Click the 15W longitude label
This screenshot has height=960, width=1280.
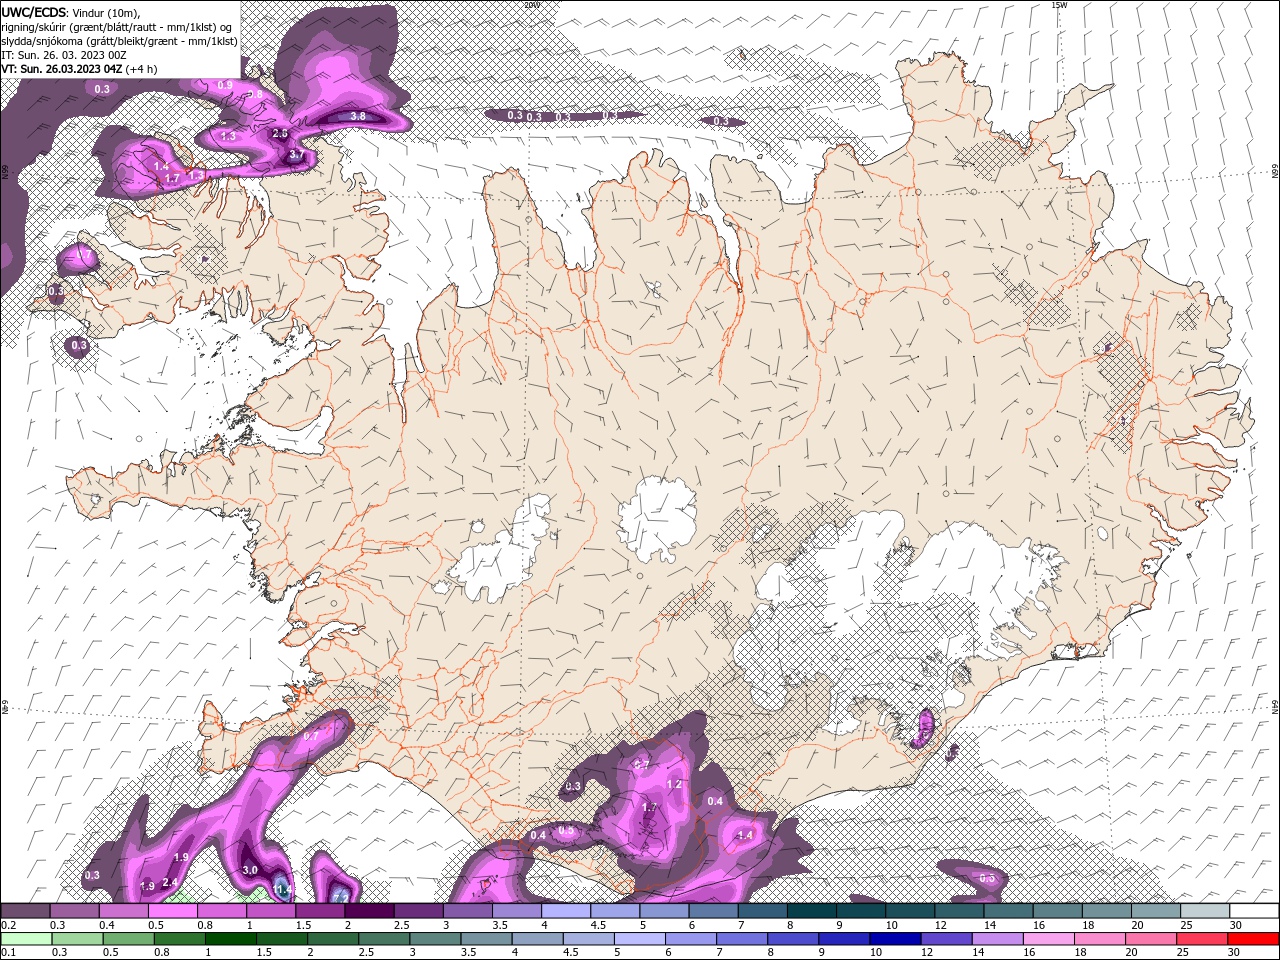point(1059,5)
